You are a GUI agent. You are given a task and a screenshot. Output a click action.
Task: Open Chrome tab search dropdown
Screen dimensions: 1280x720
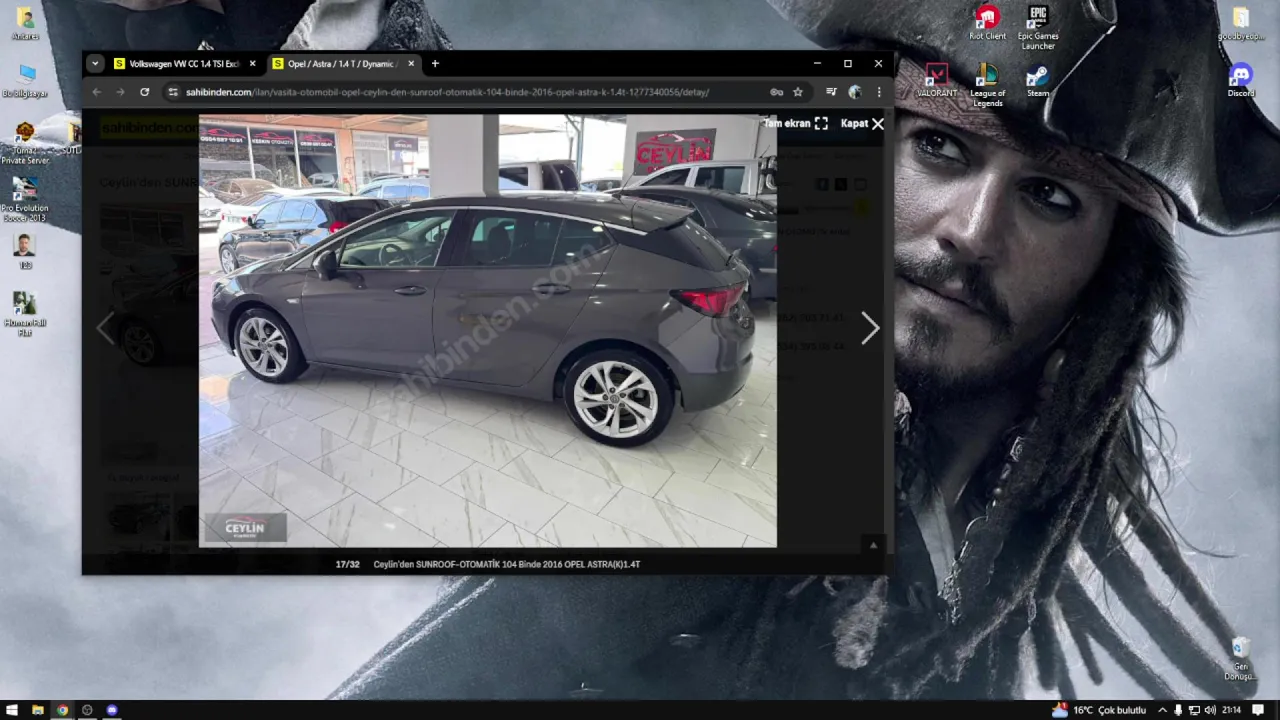click(x=95, y=64)
